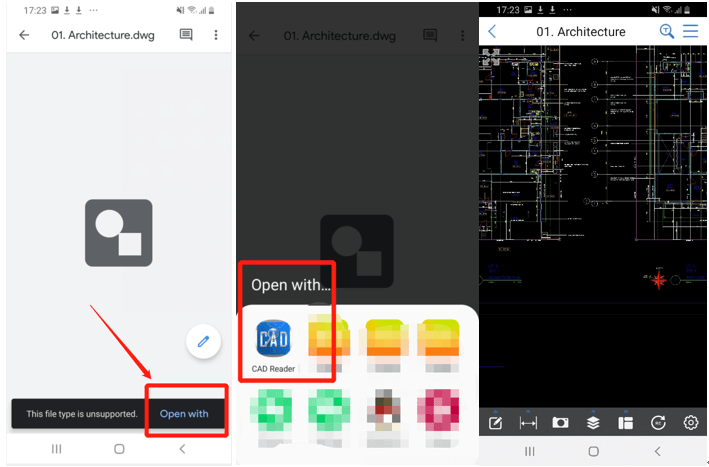Tap Android recent apps button on left screen
The height and width of the screenshot is (467, 709).
click(56, 449)
